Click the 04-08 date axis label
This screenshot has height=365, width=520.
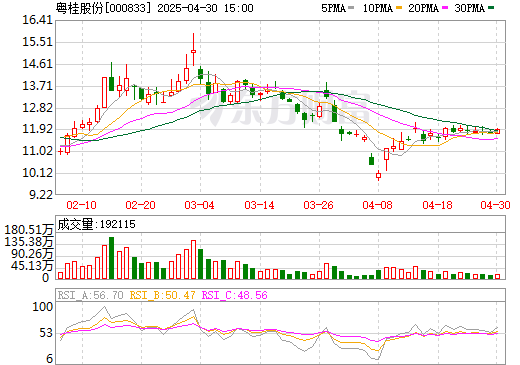click(x=378, y=205)
